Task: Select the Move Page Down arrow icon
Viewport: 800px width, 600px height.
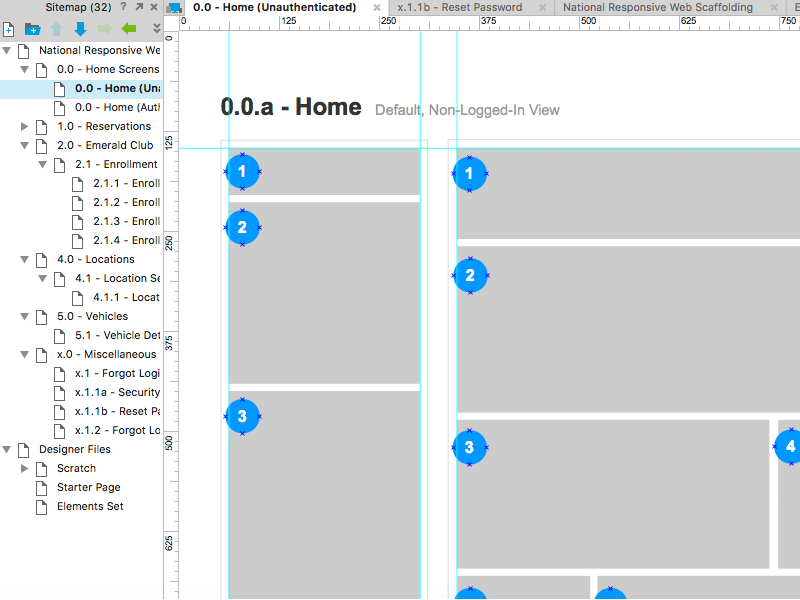Action: pos(80,28)
